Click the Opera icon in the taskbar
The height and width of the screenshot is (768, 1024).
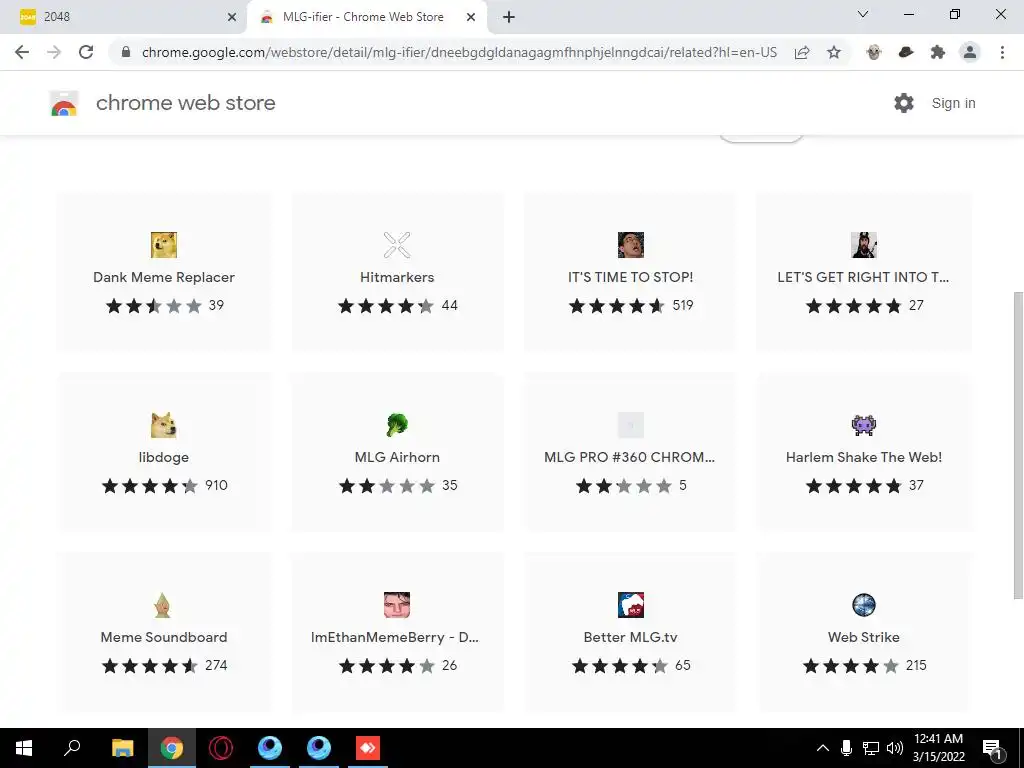coord(221,748)
